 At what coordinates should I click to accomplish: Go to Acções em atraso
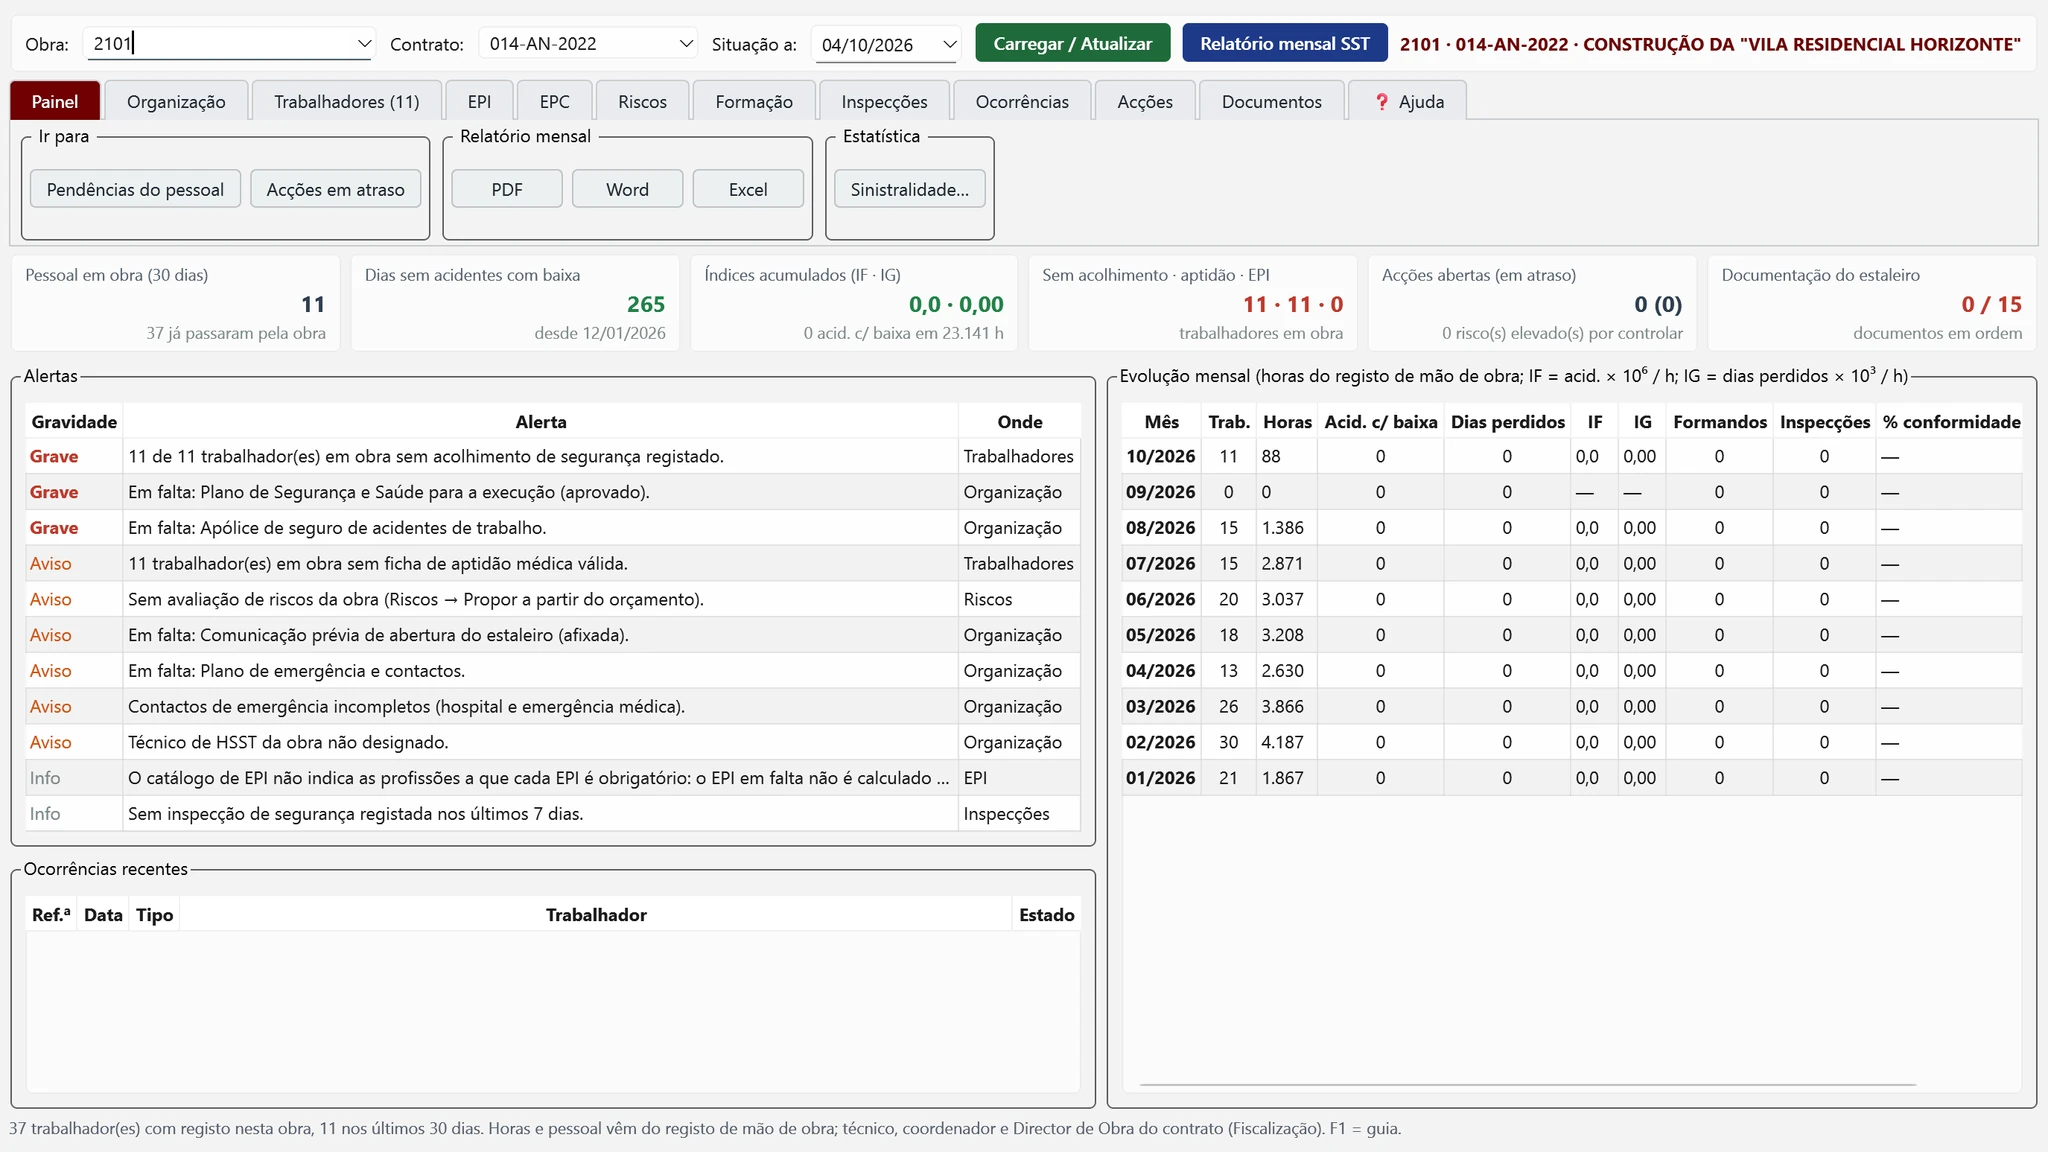point(336,189)
